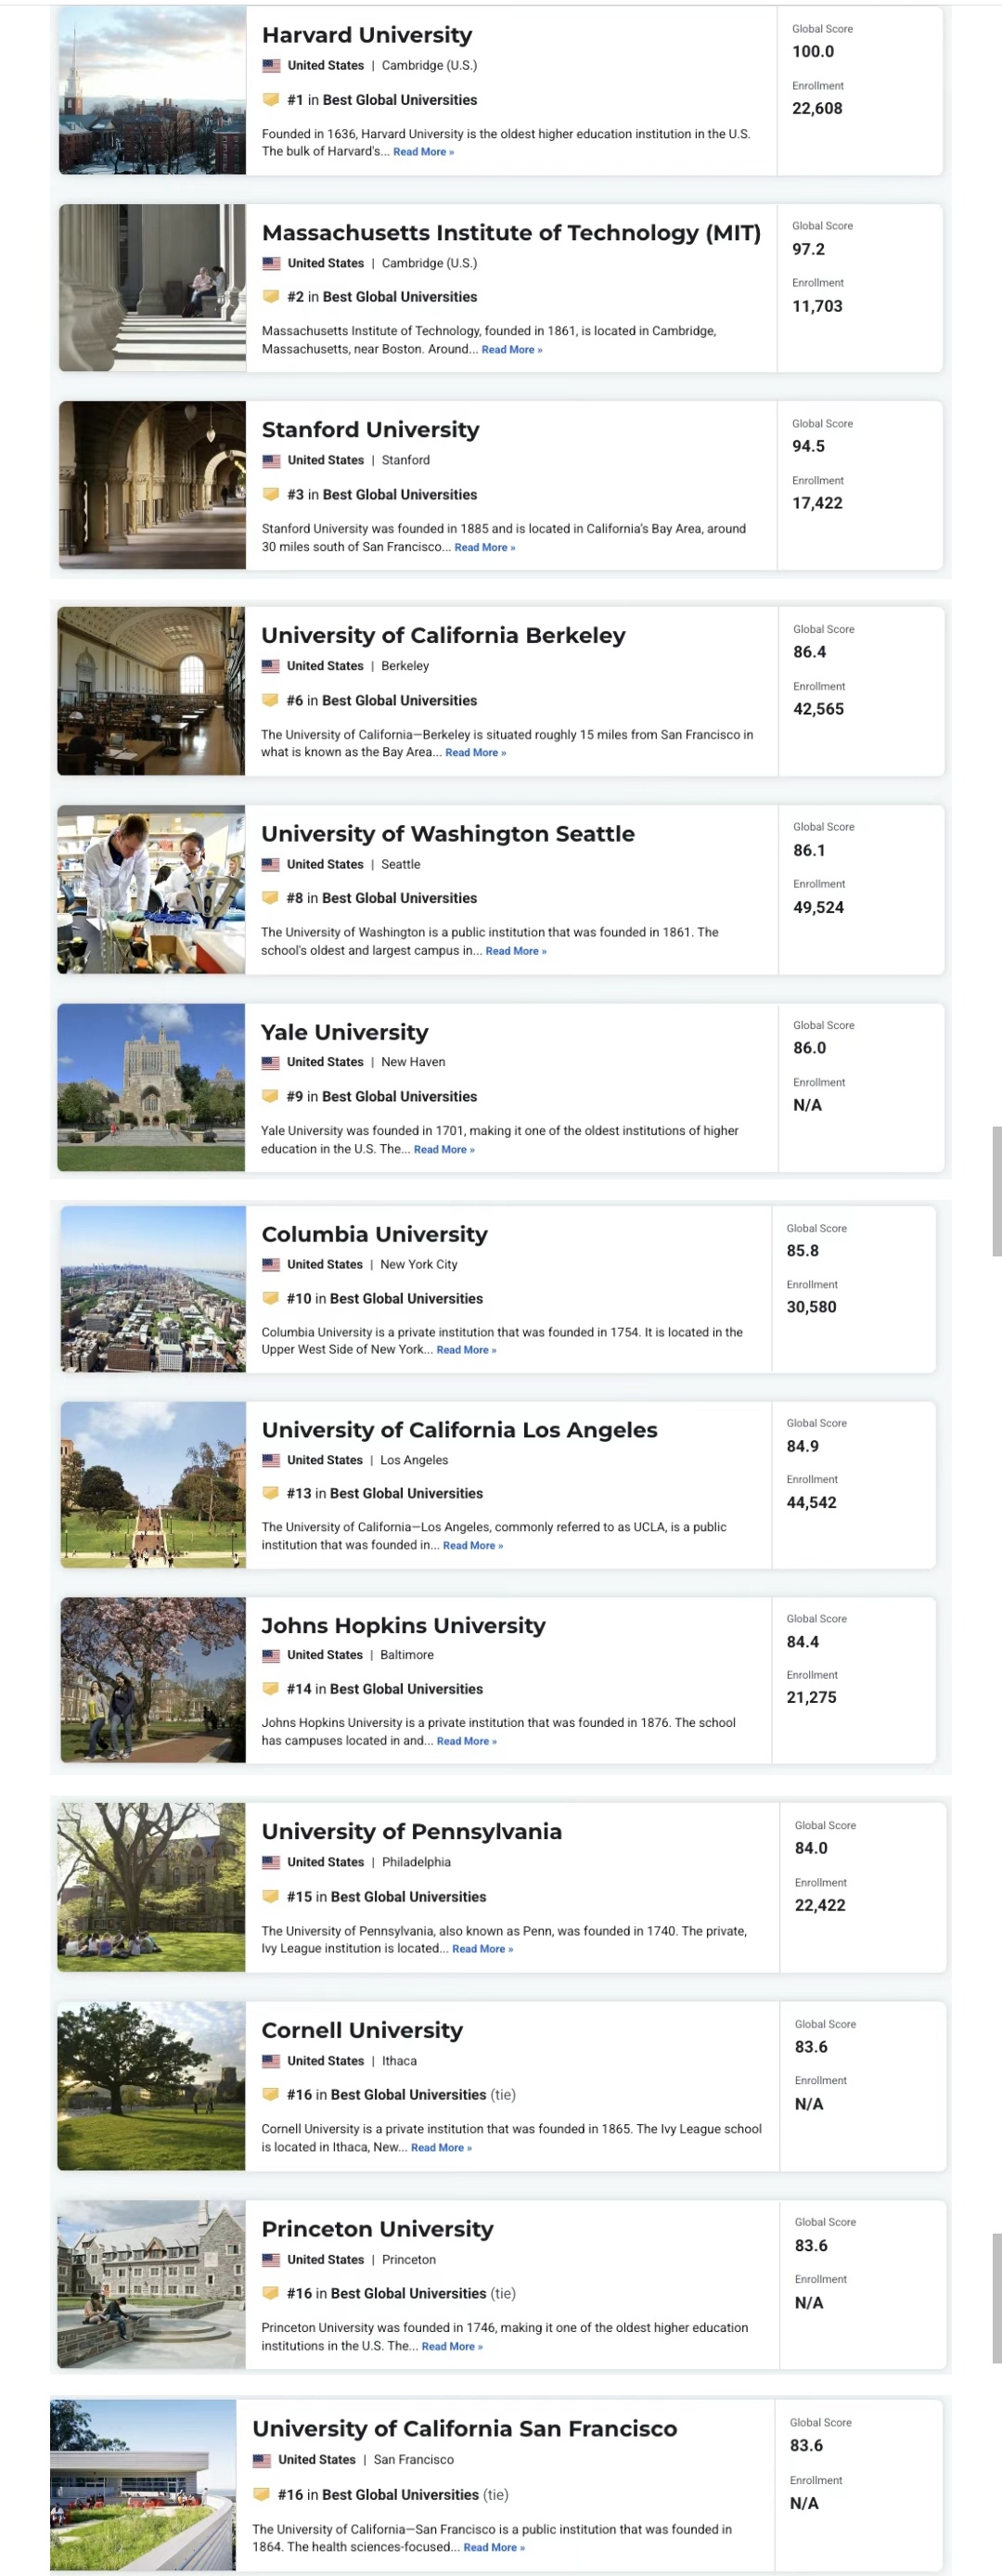
Task: Open the University of Pennsylvania title link
Action: 411,1831
